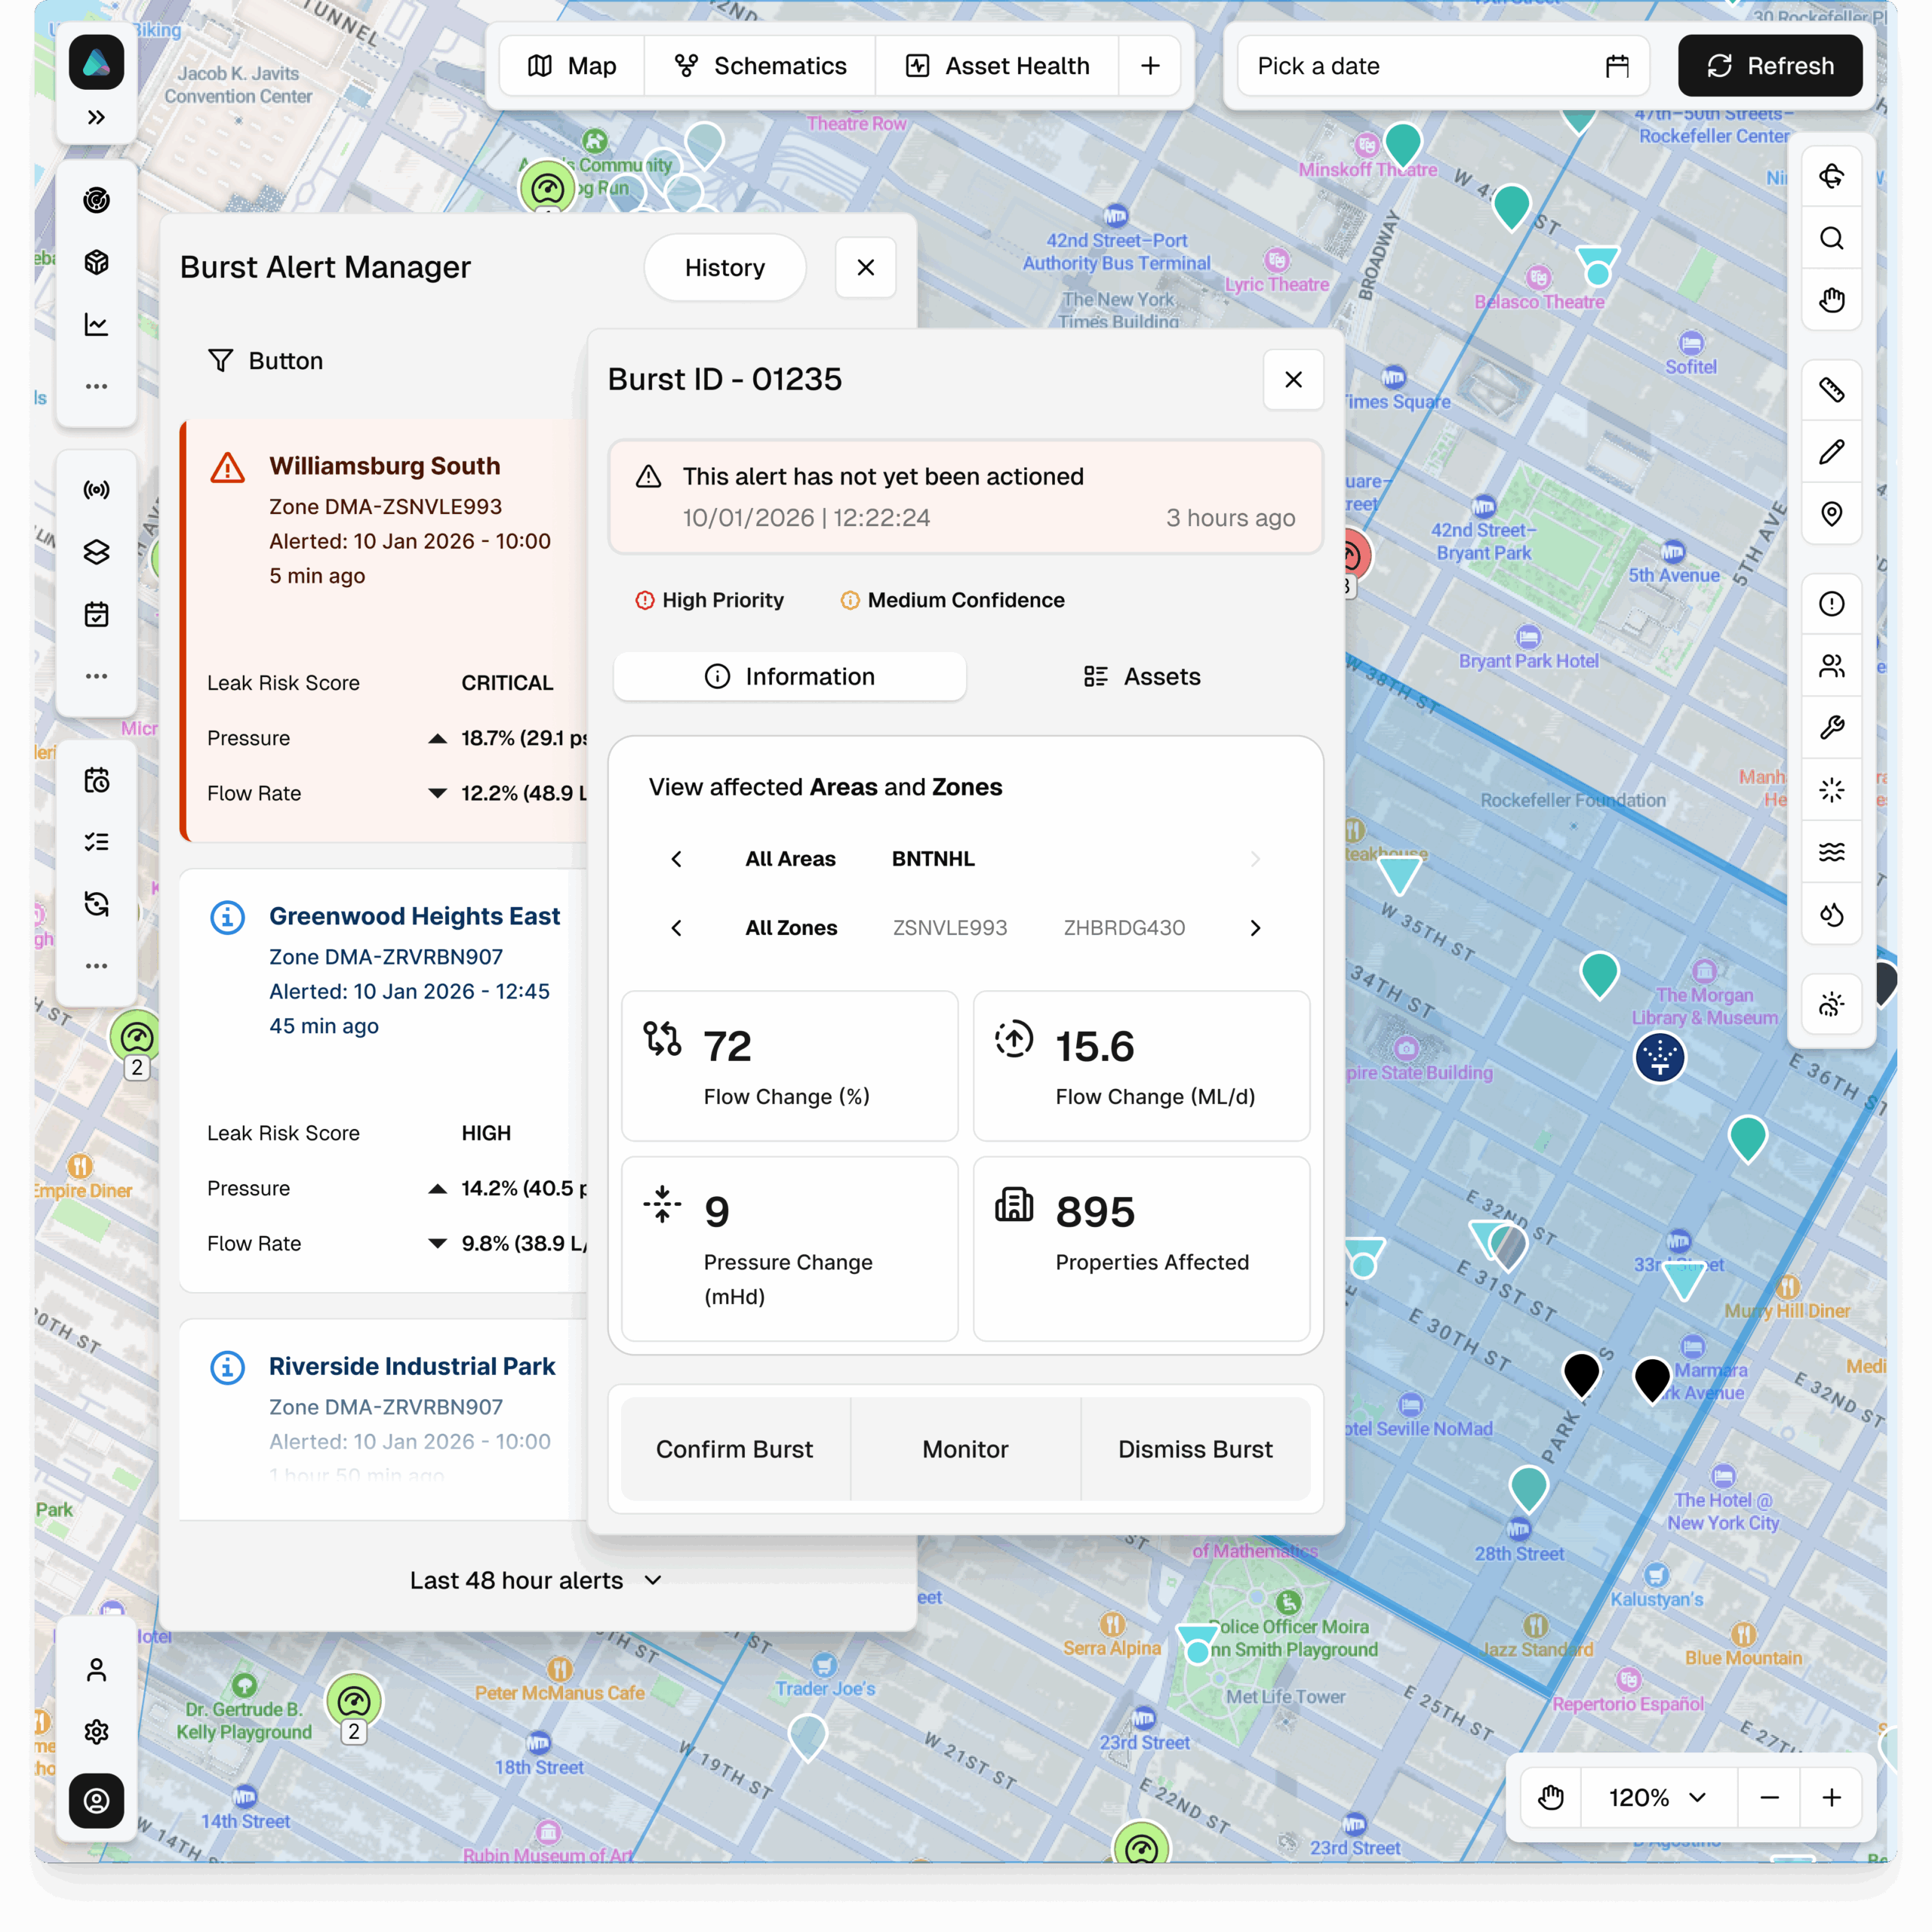This screenshot has width=1932, height=1932.
Task: Open the layers icon in left sidebar
Action: point(96,552)
